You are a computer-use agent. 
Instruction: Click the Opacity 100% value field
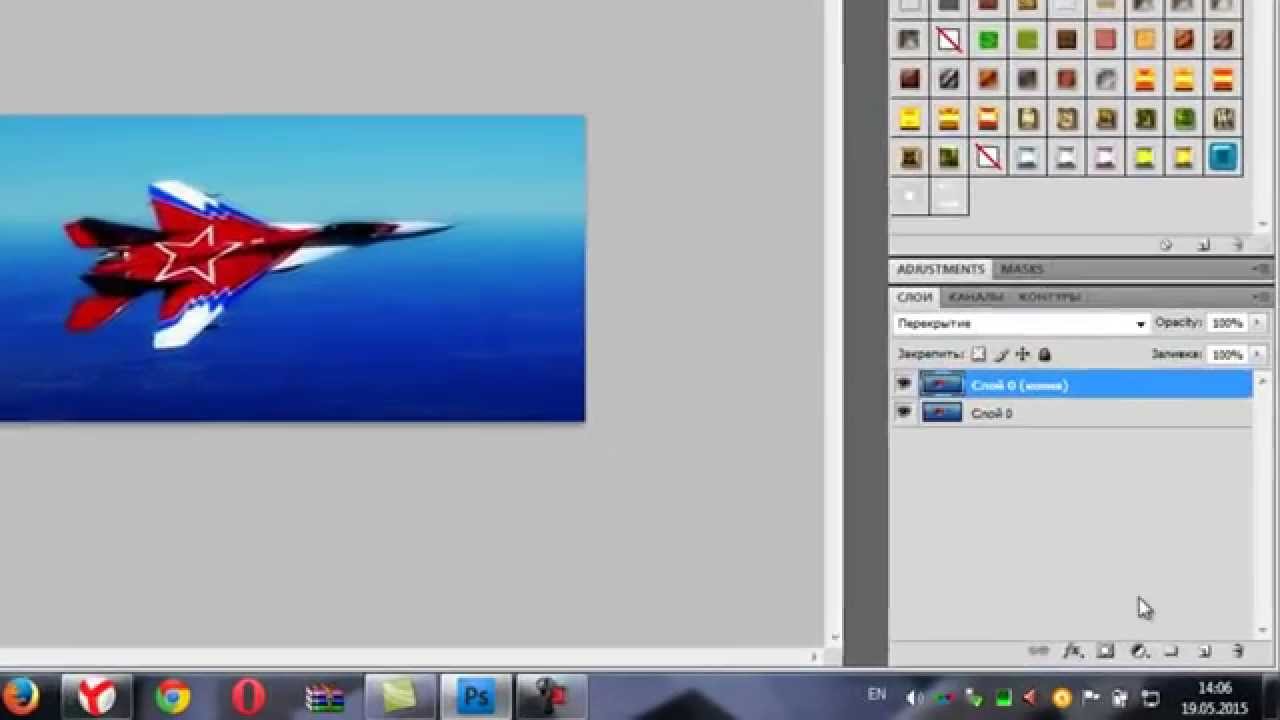[1227, 323]
